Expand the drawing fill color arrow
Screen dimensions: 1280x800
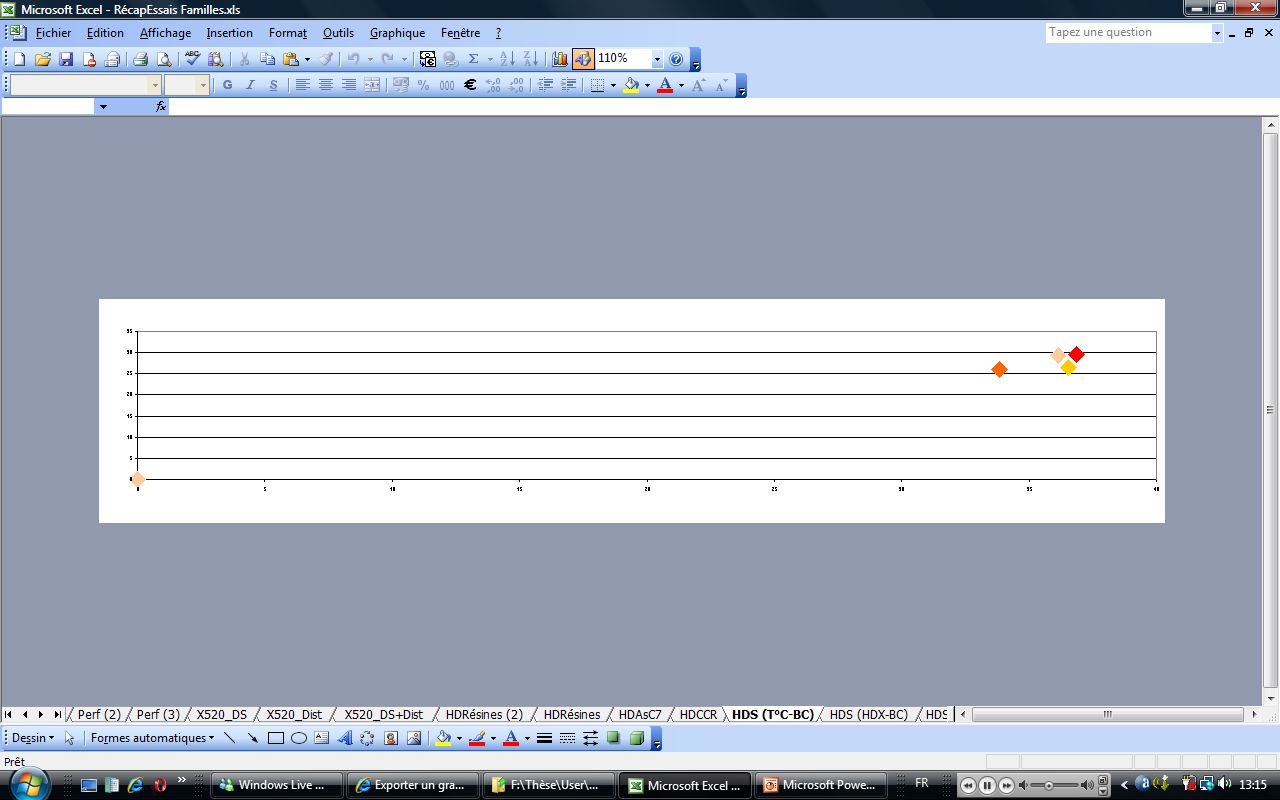click(459, 738)
